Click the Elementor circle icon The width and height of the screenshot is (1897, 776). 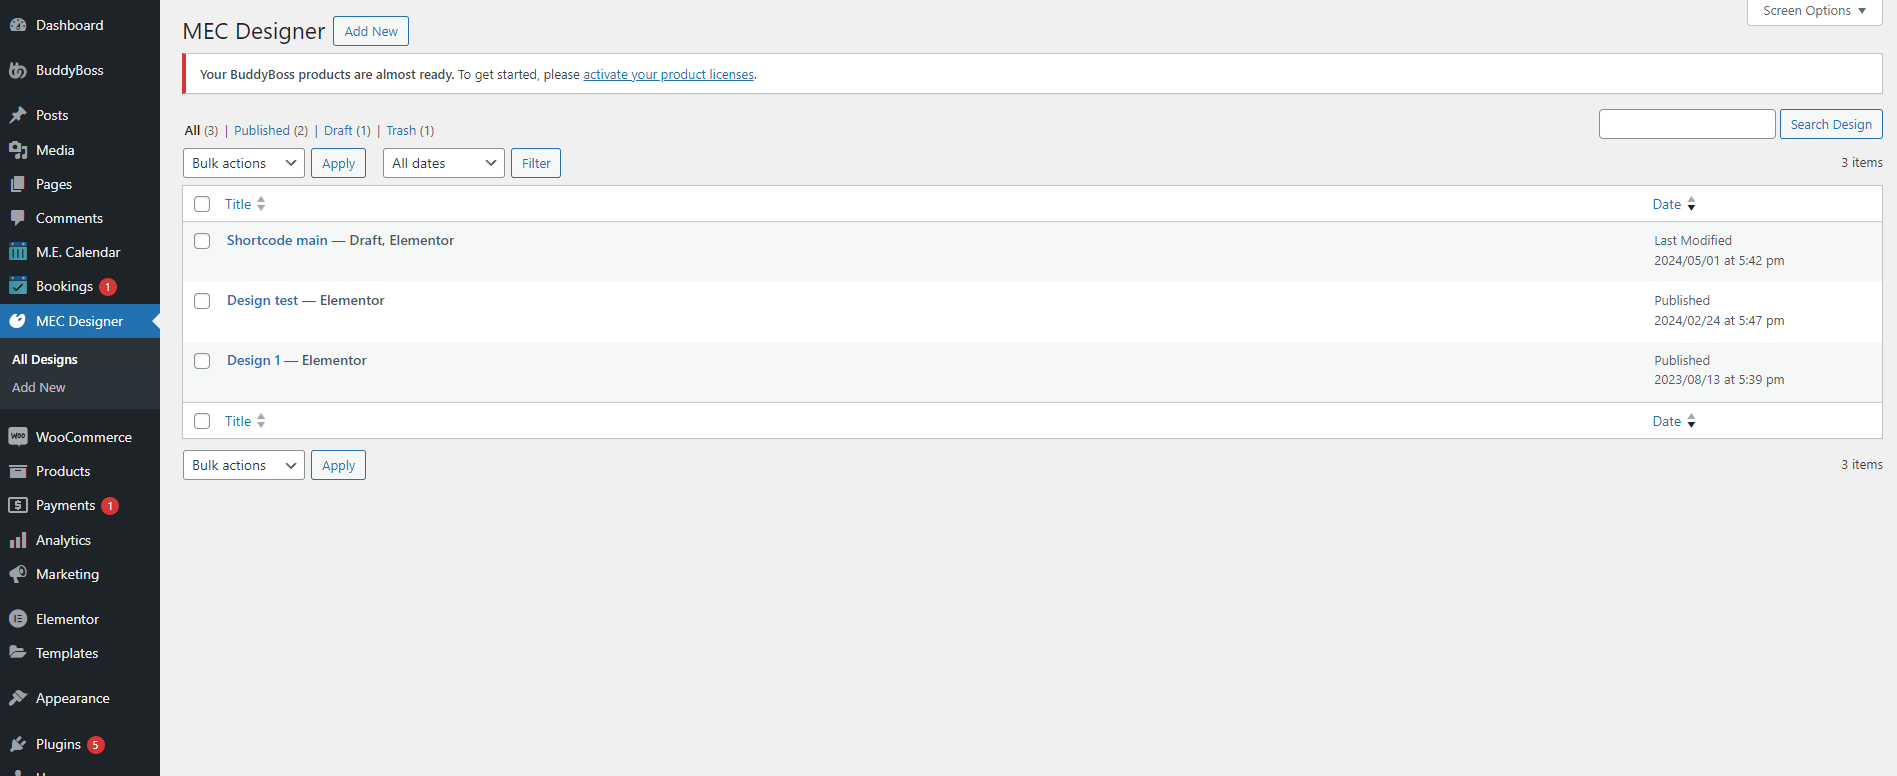pos(18,619)
